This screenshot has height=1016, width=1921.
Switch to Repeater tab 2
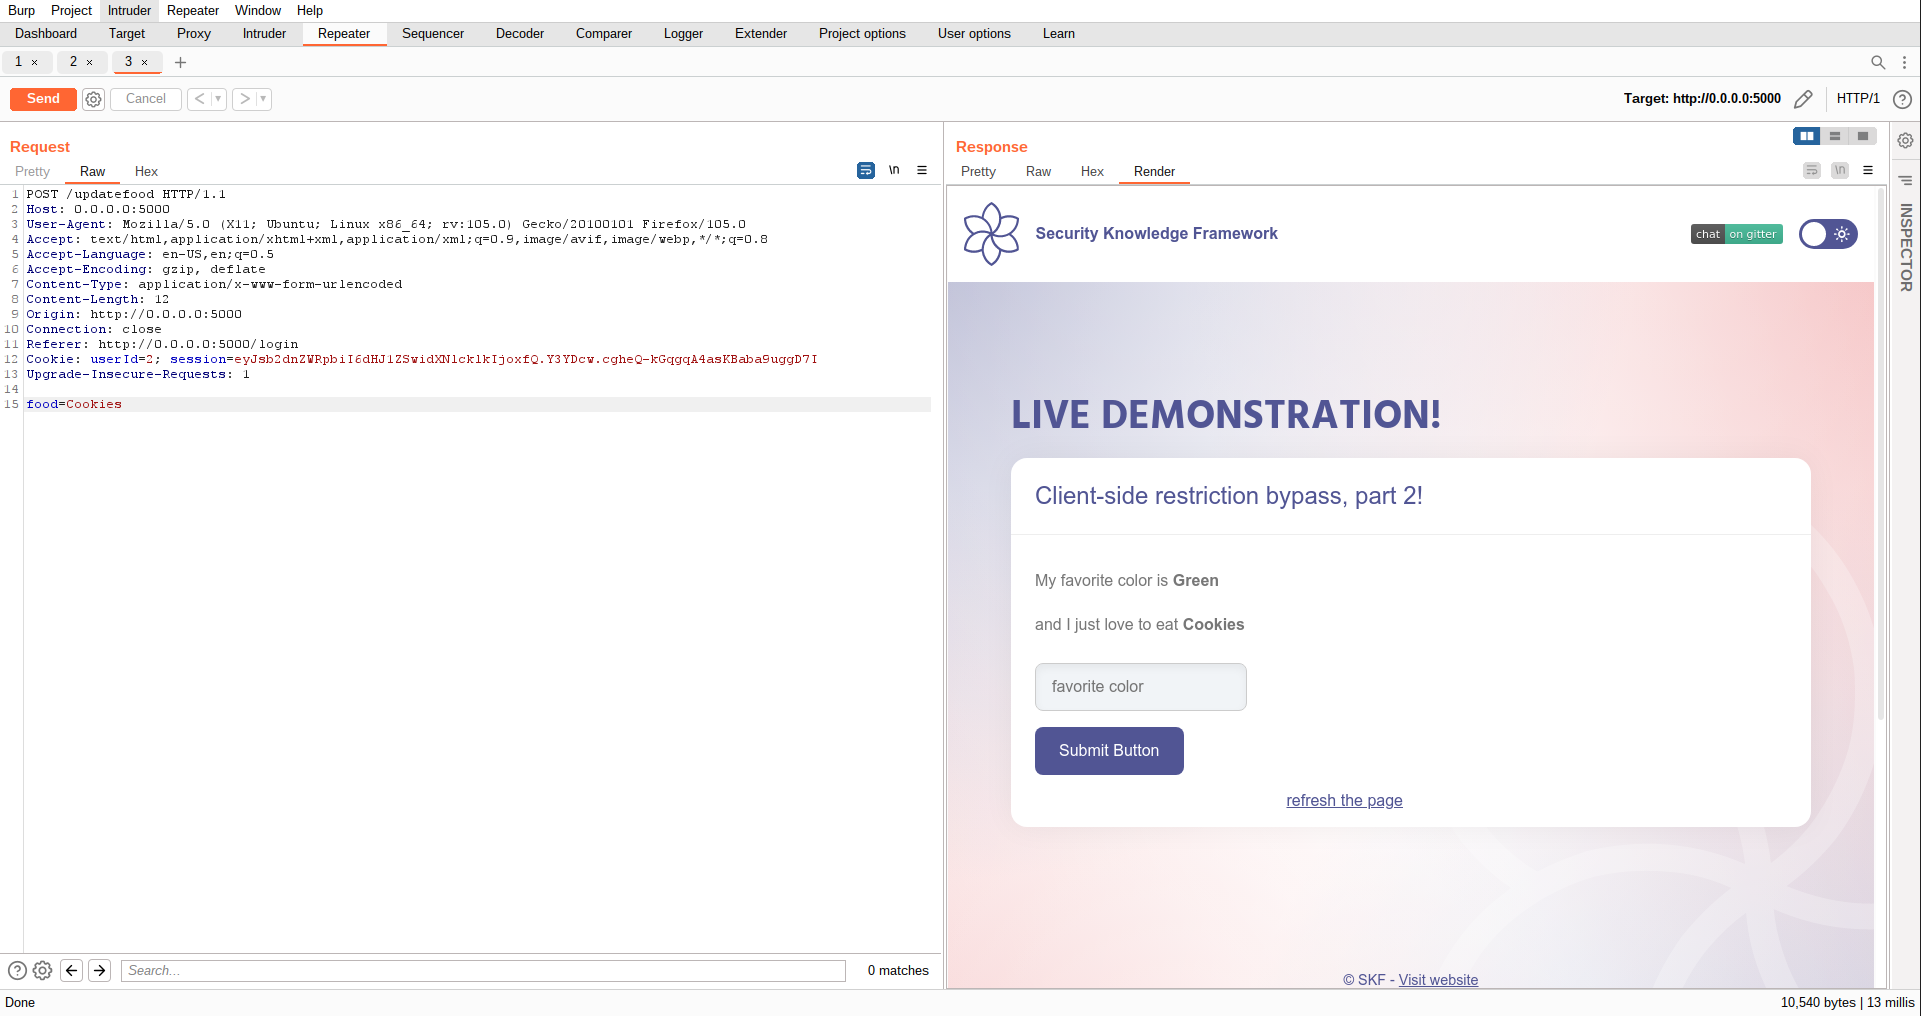pyautogui.click(x=73, y=62)
